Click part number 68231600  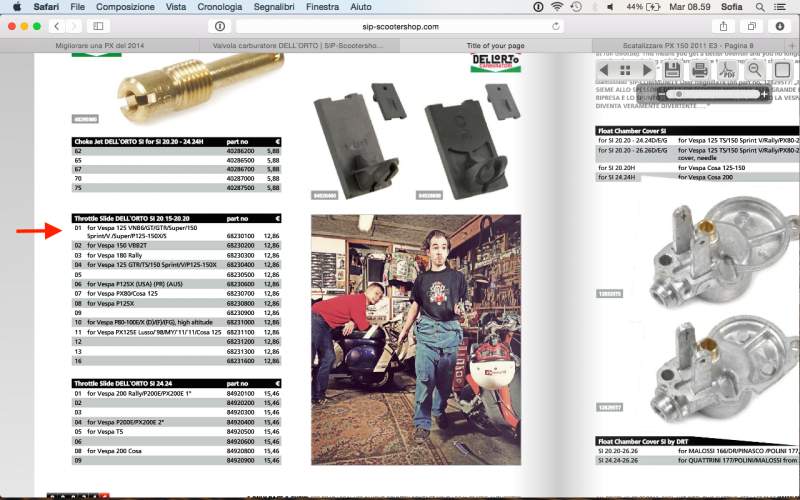pyautogui.click(x=240, y=361)
